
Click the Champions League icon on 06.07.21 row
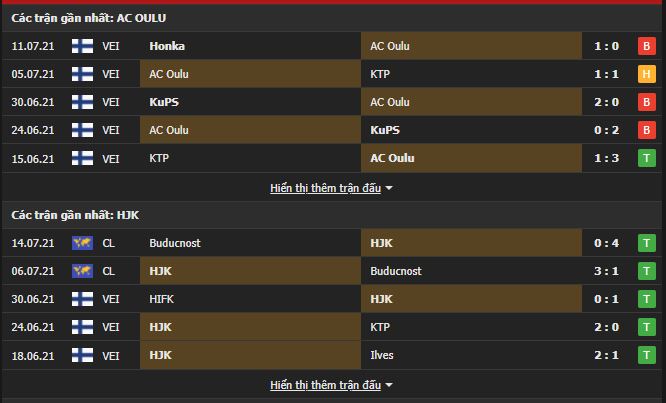[x=82, y=271]
